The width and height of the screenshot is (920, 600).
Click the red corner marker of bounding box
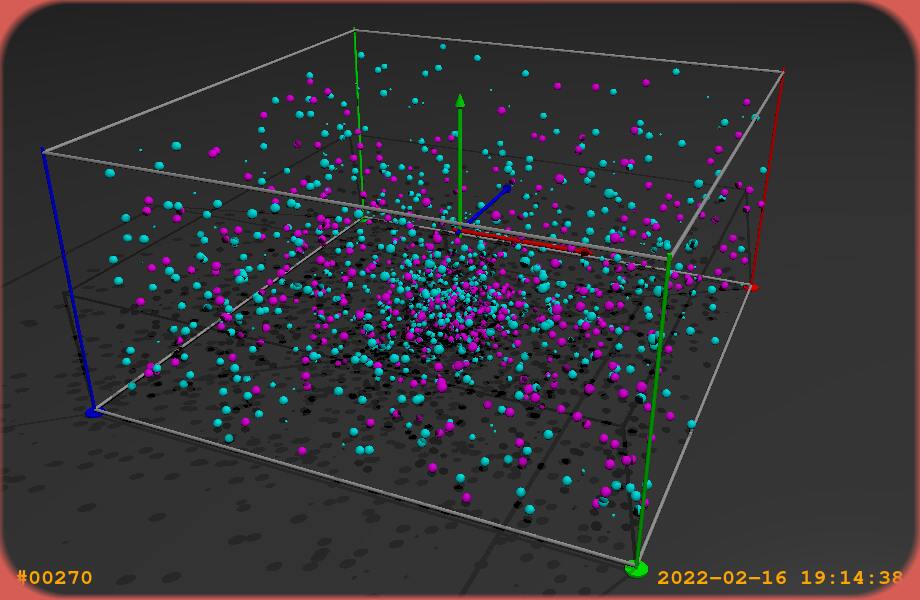(x=753, y=287)
